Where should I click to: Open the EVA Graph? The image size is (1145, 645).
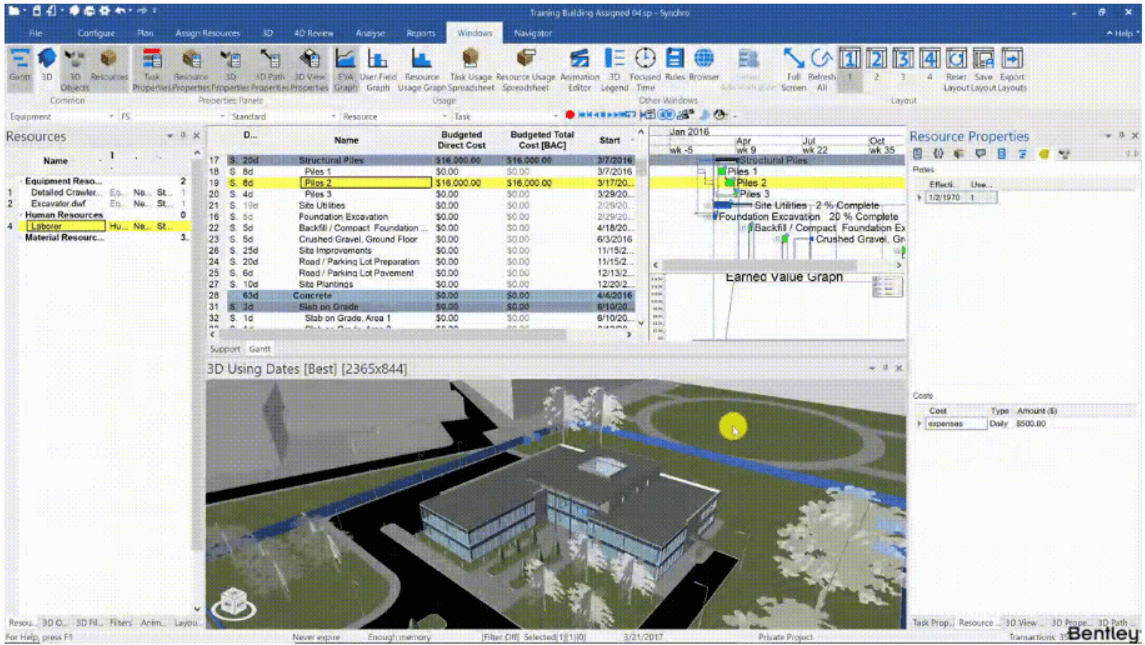click(345, 69)
